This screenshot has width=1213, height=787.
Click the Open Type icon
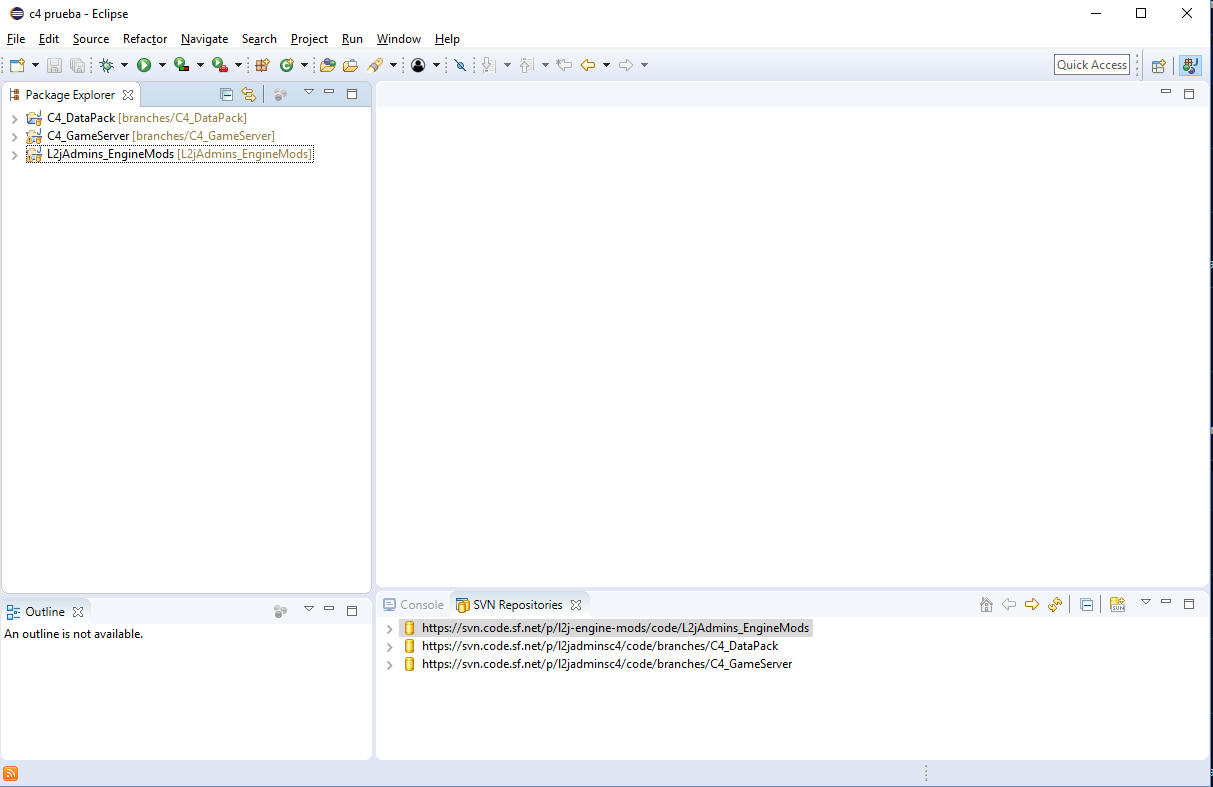[x=327, y=65]
